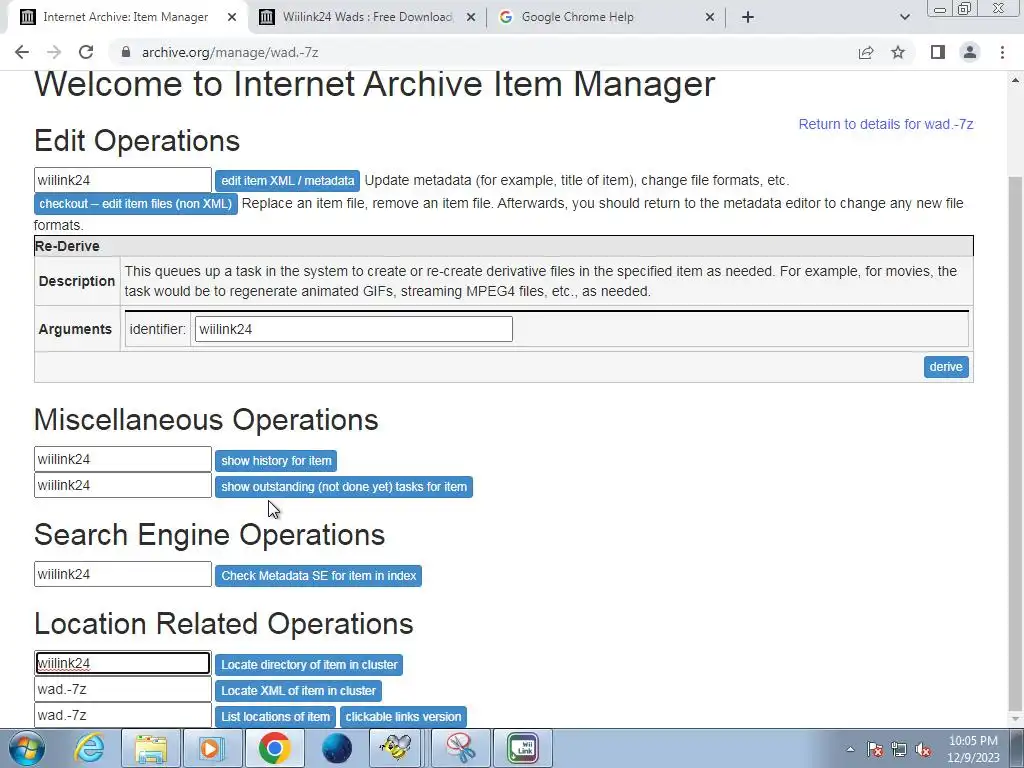Follow Return to details for wad.-7z link

click(886, 124)
